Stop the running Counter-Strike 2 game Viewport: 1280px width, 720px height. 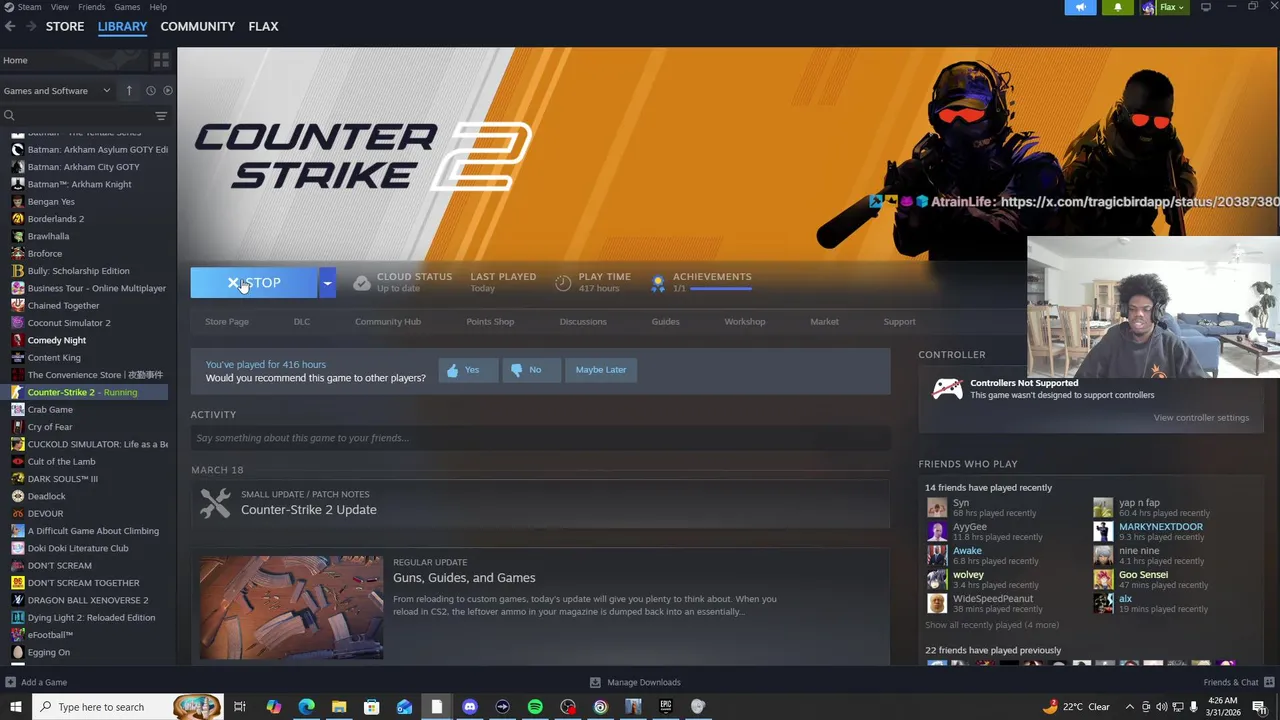click(254, 283)
